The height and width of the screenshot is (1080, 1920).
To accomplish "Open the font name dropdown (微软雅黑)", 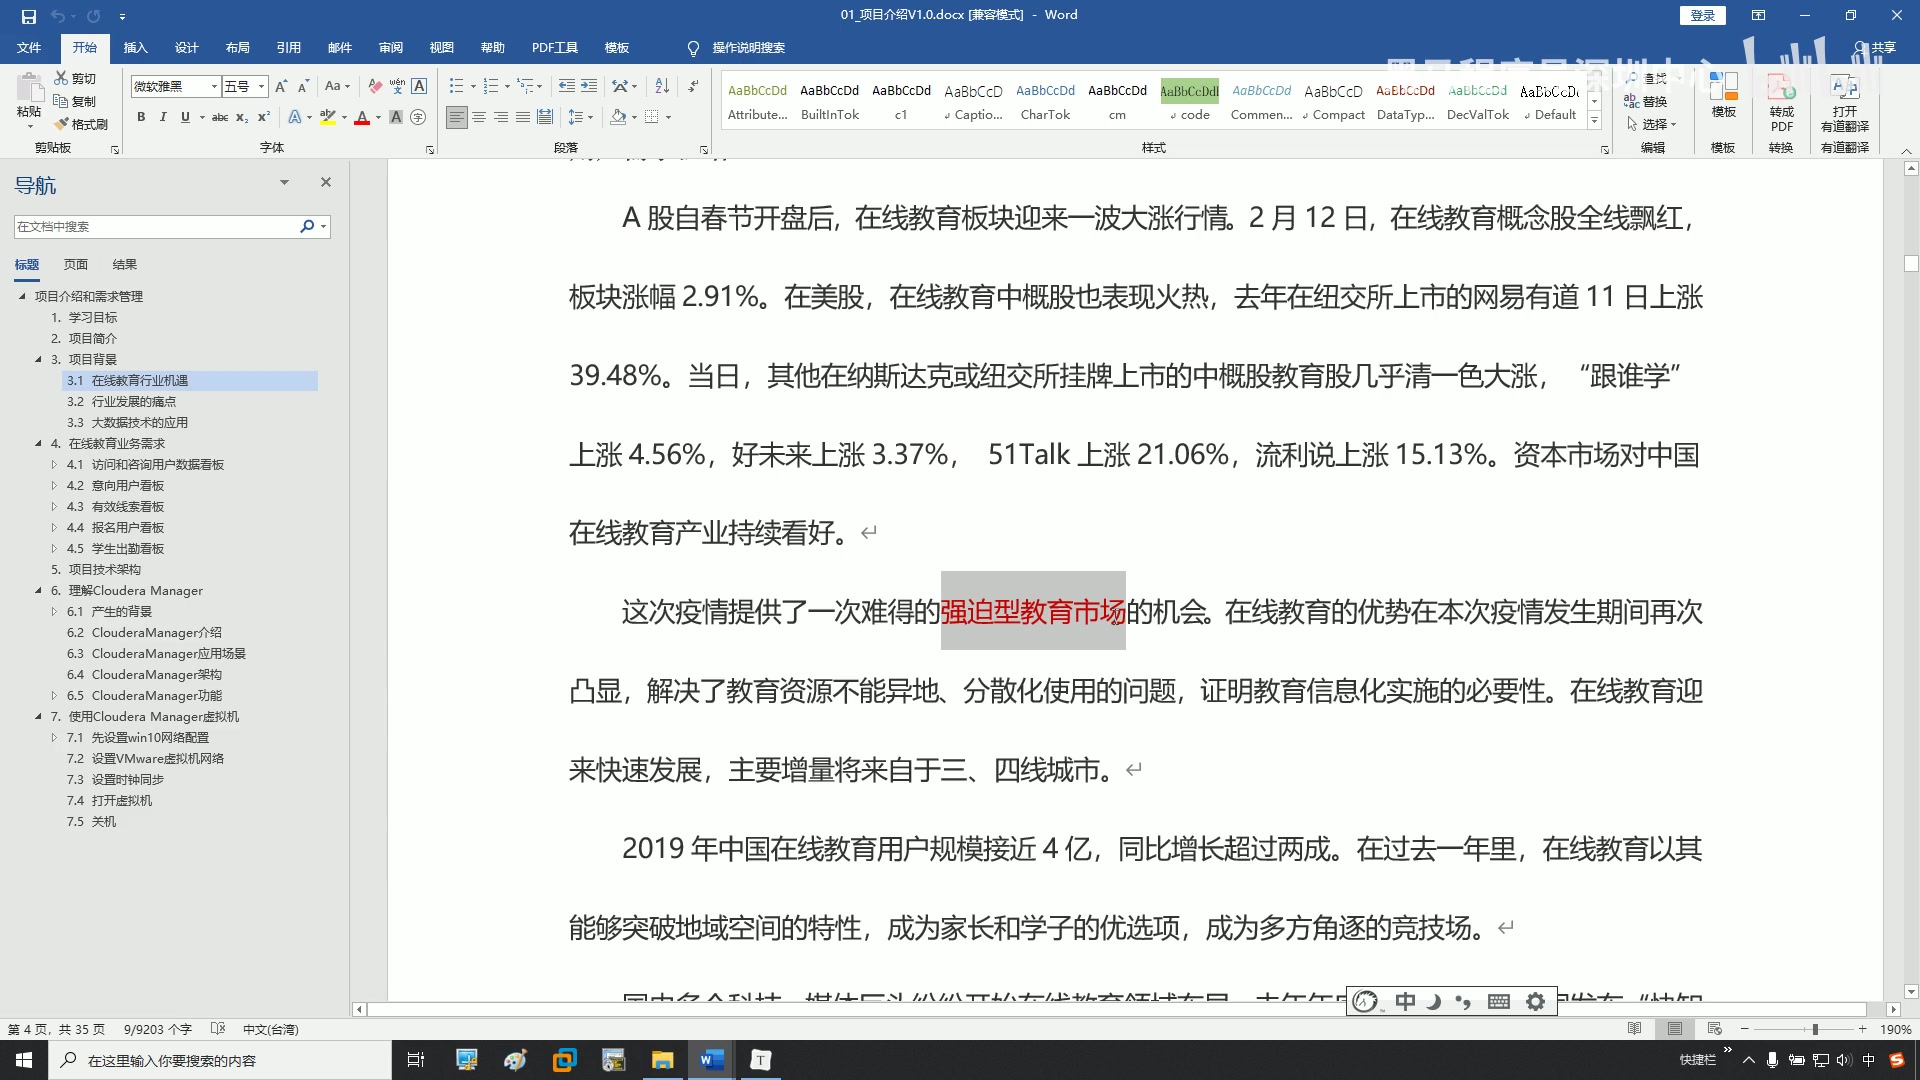I will point(214,86).
